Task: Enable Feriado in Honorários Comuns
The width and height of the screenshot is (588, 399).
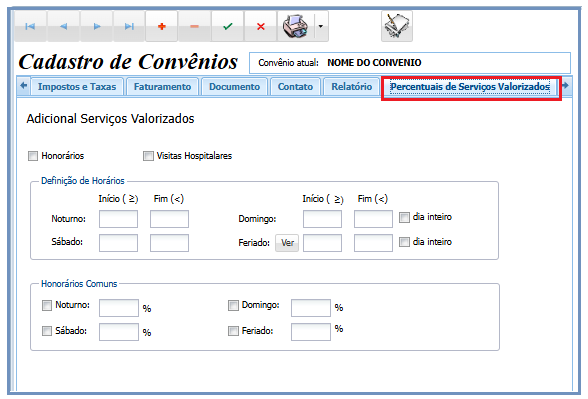Action: 233,331
